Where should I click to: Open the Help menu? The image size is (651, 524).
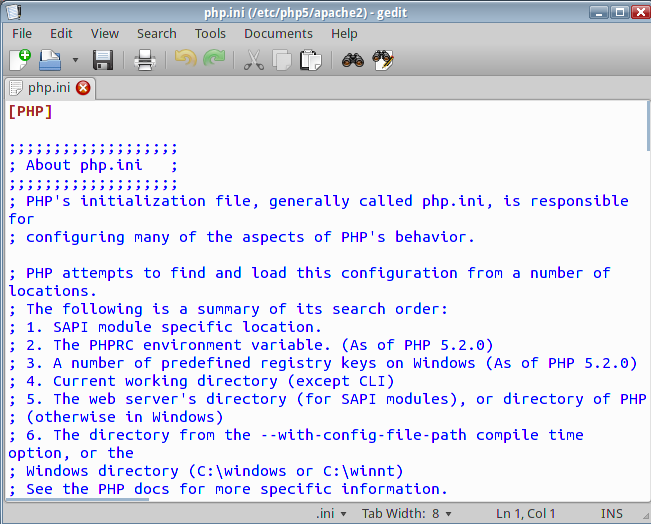[x=344, y=34]
